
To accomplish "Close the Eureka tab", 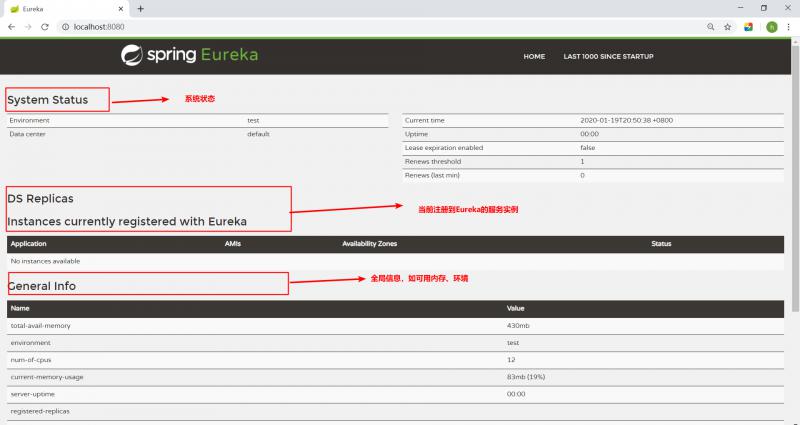I will click(121, 9).
